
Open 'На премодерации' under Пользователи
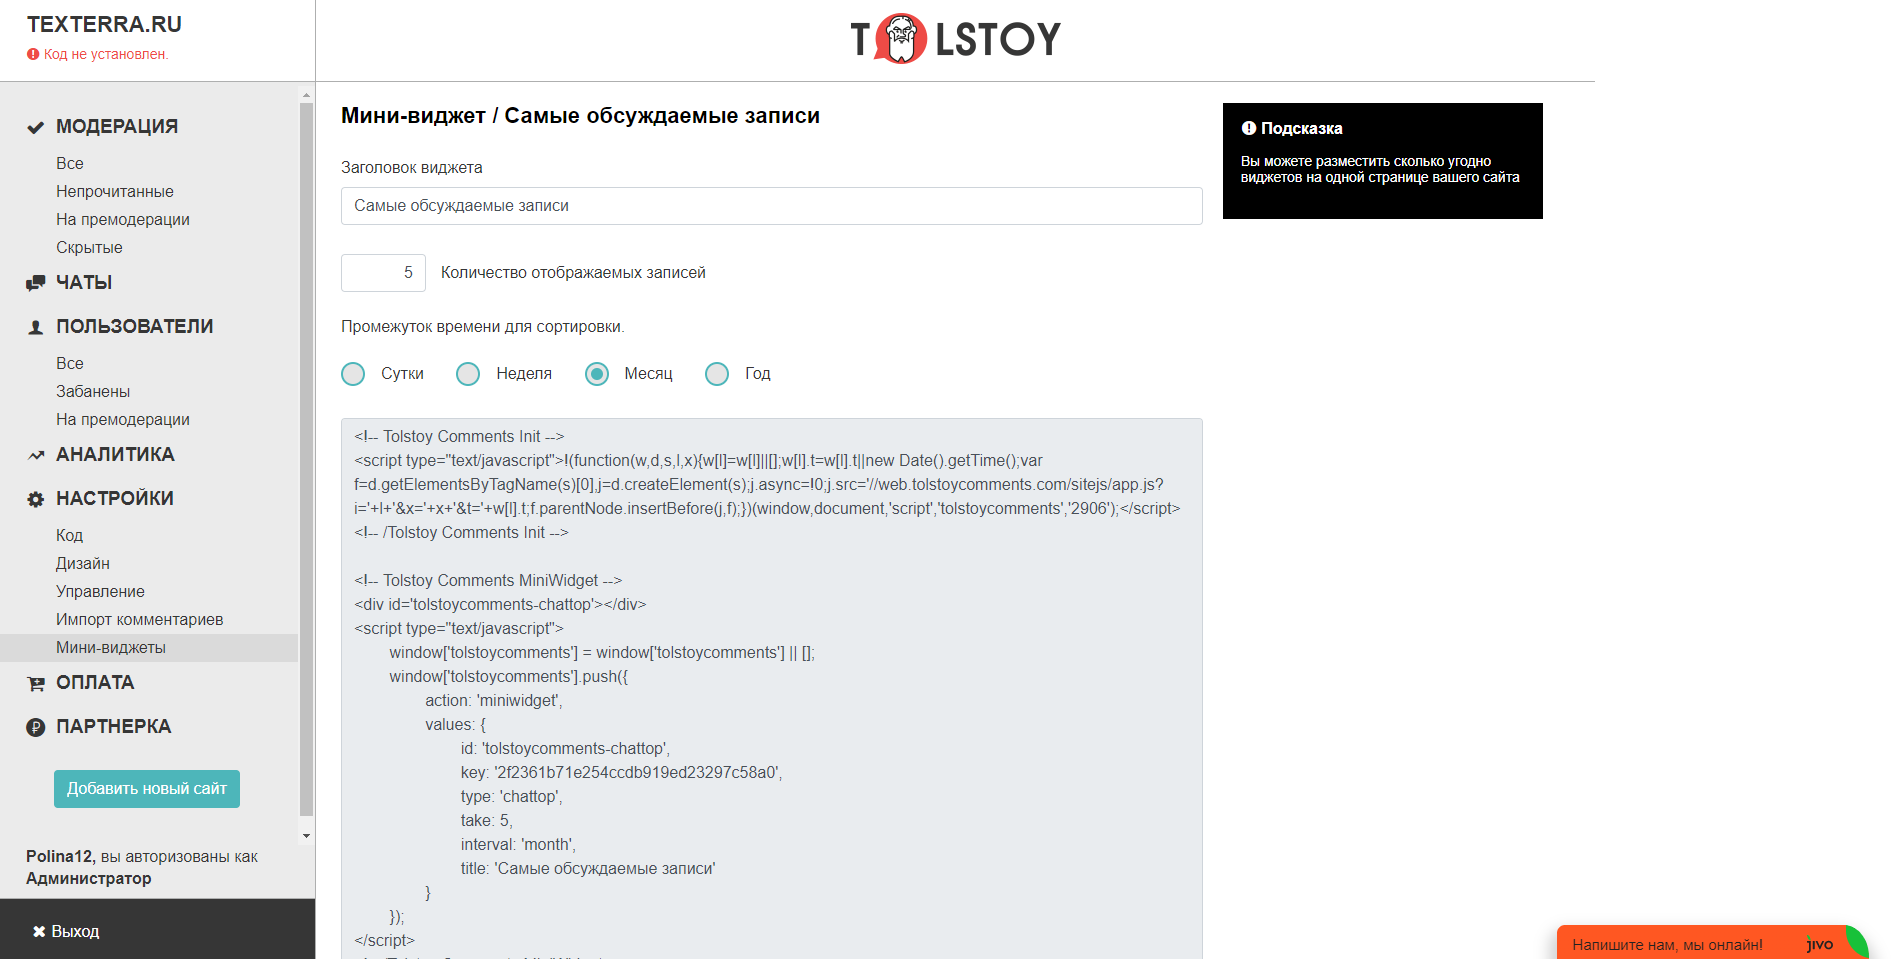(123, 419)
